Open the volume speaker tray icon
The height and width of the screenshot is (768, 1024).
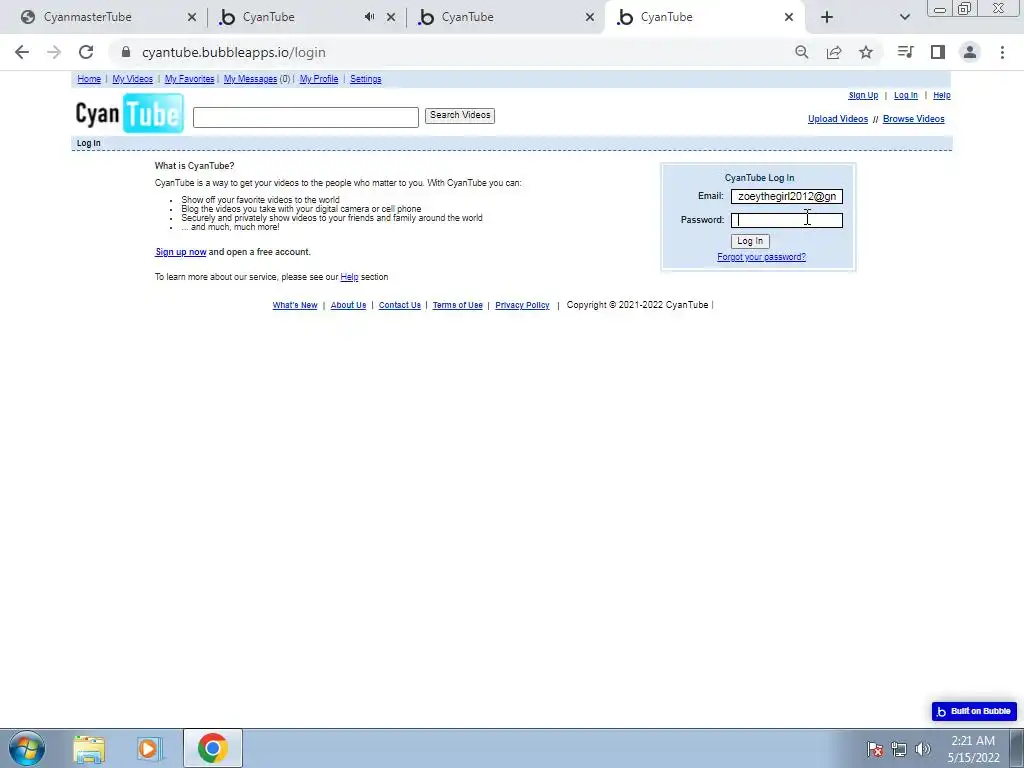click(x=923, y=749)
